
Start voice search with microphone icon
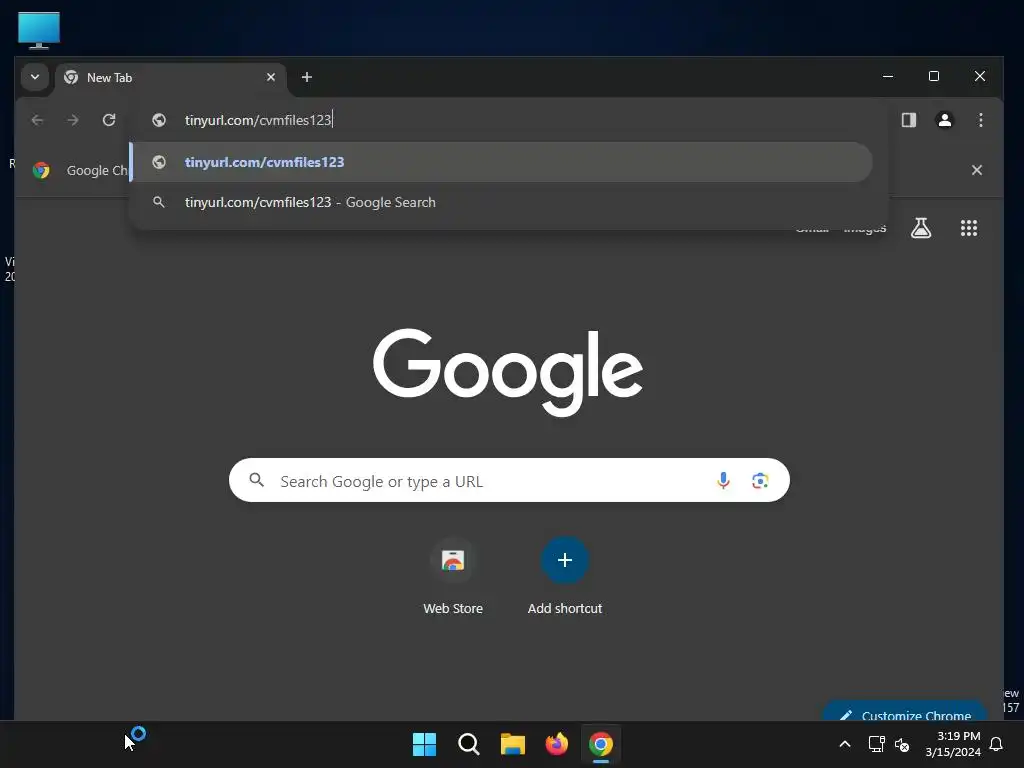pos(723,481)
